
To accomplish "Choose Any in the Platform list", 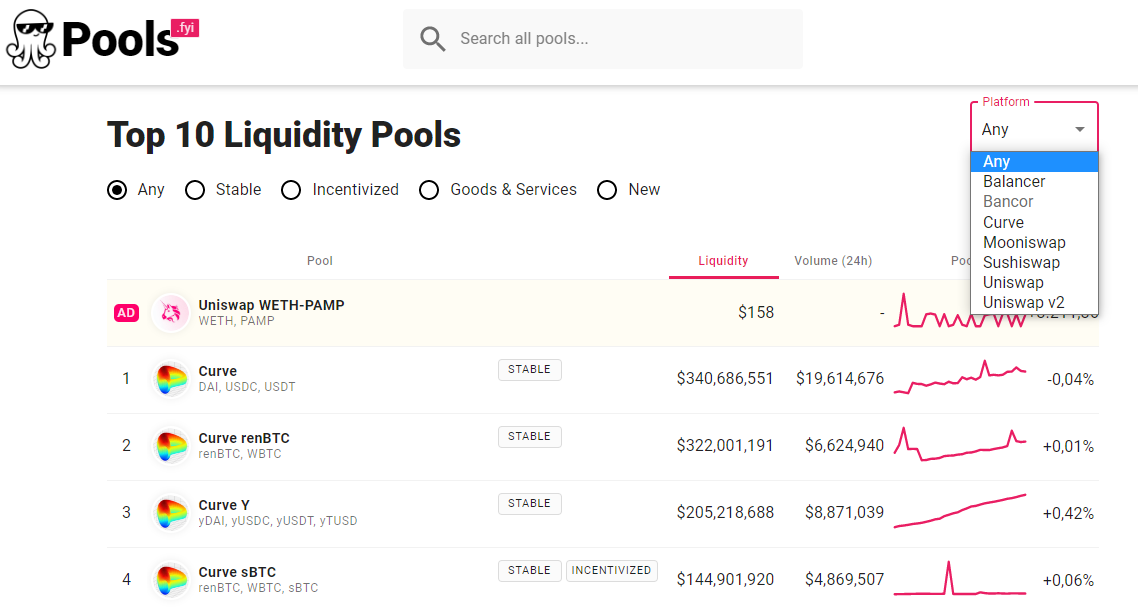I will click(x=1034, y=161).
